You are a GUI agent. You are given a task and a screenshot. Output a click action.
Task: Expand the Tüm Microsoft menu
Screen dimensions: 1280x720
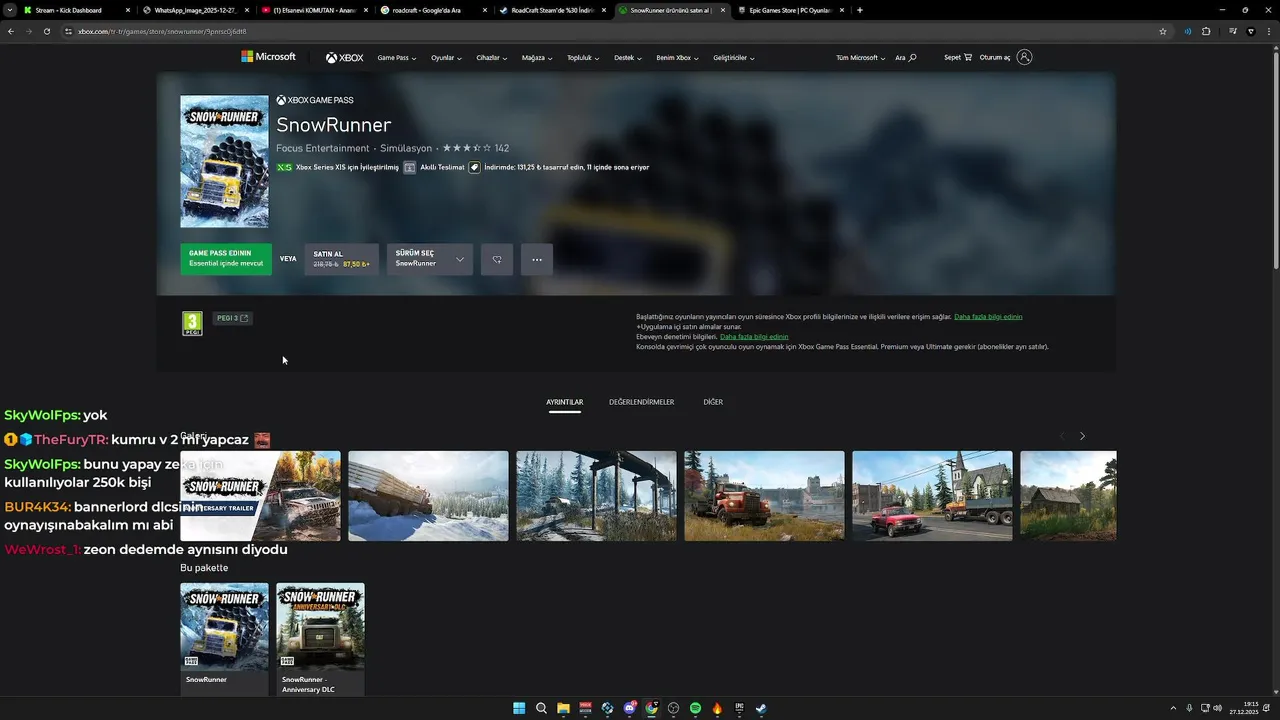[861, 58]
